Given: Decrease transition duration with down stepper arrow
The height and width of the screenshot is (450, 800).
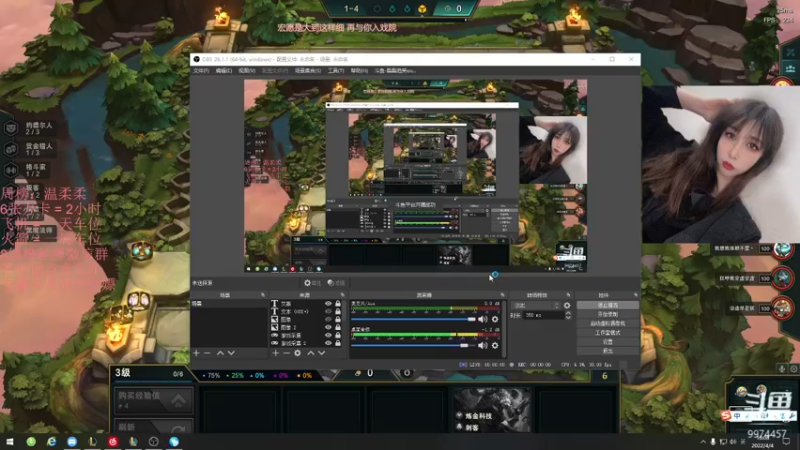Looking at the screenshot, I should point(568,318).
